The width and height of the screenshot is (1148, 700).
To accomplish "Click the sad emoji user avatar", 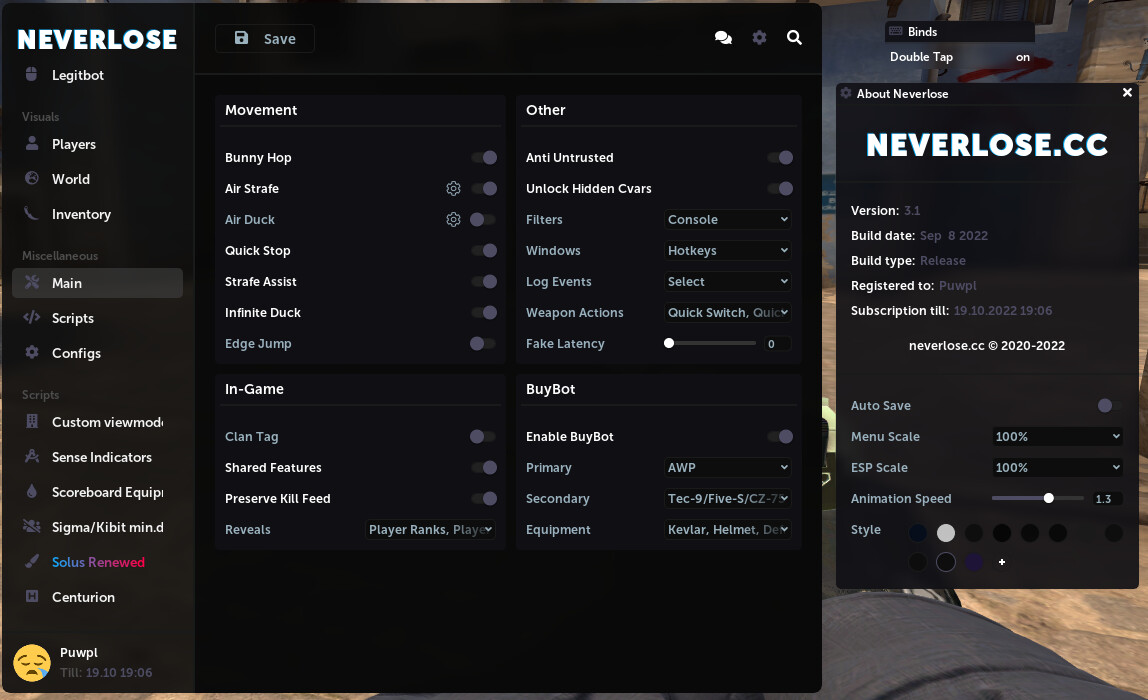I will click(32, 663).
